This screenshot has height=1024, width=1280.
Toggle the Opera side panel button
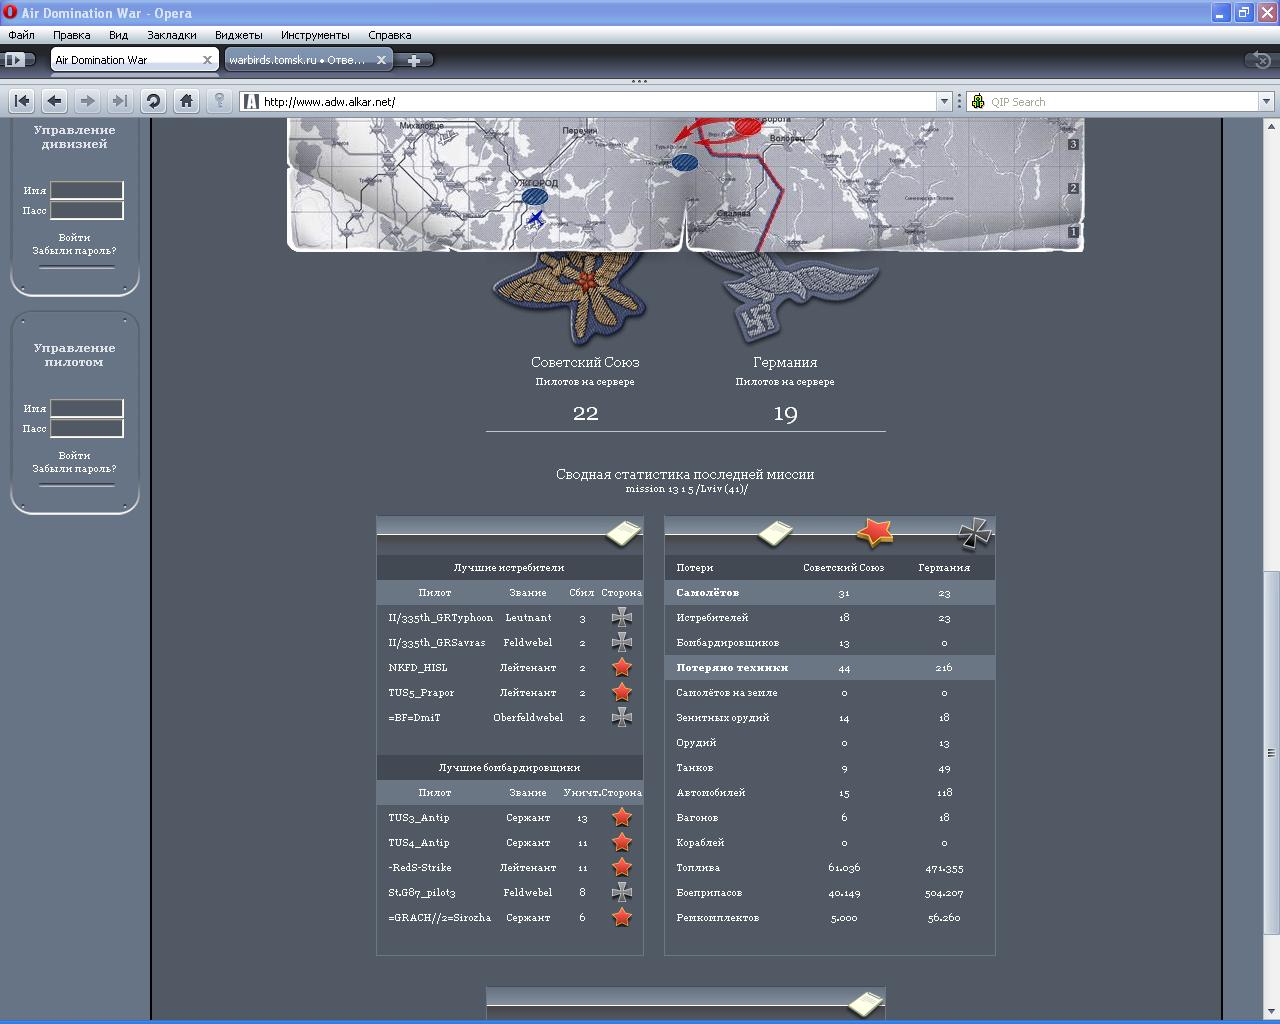tap(17, 60)
